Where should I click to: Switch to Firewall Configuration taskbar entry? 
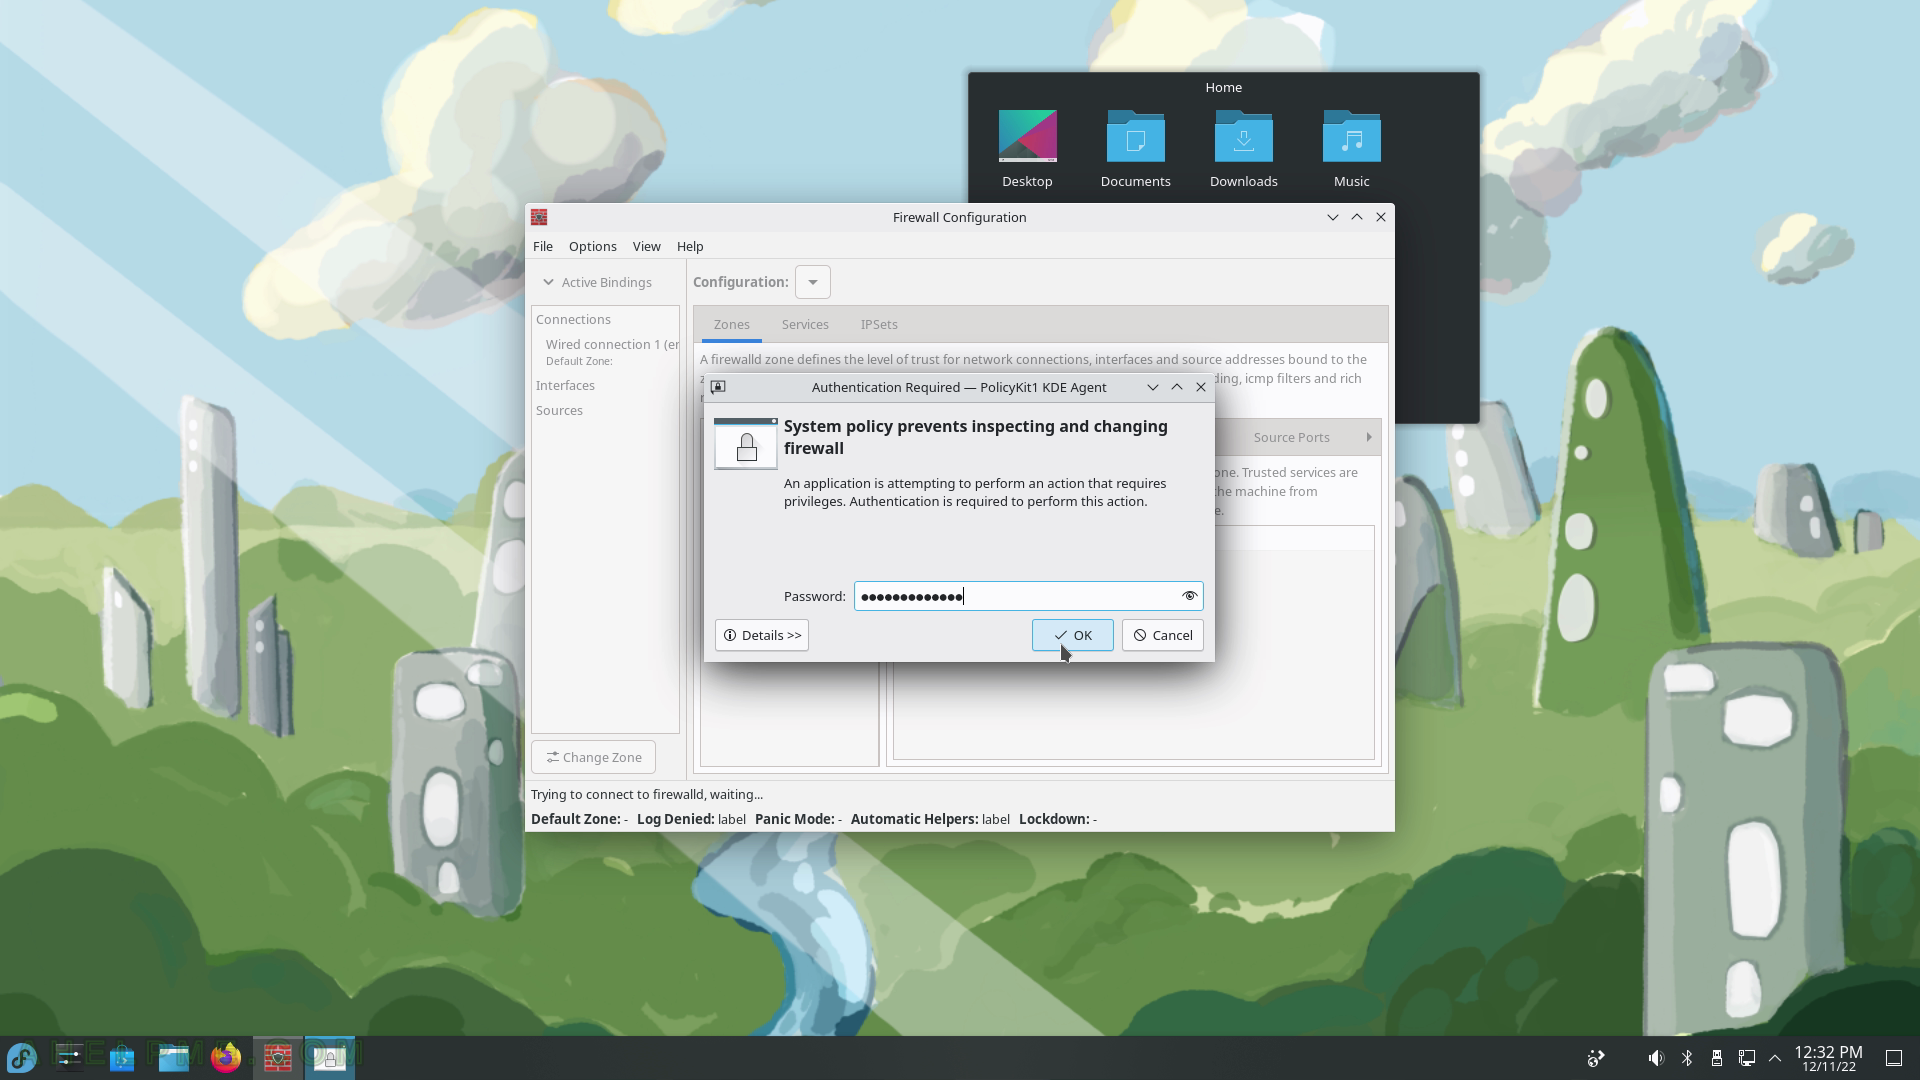pos(278,1057)
